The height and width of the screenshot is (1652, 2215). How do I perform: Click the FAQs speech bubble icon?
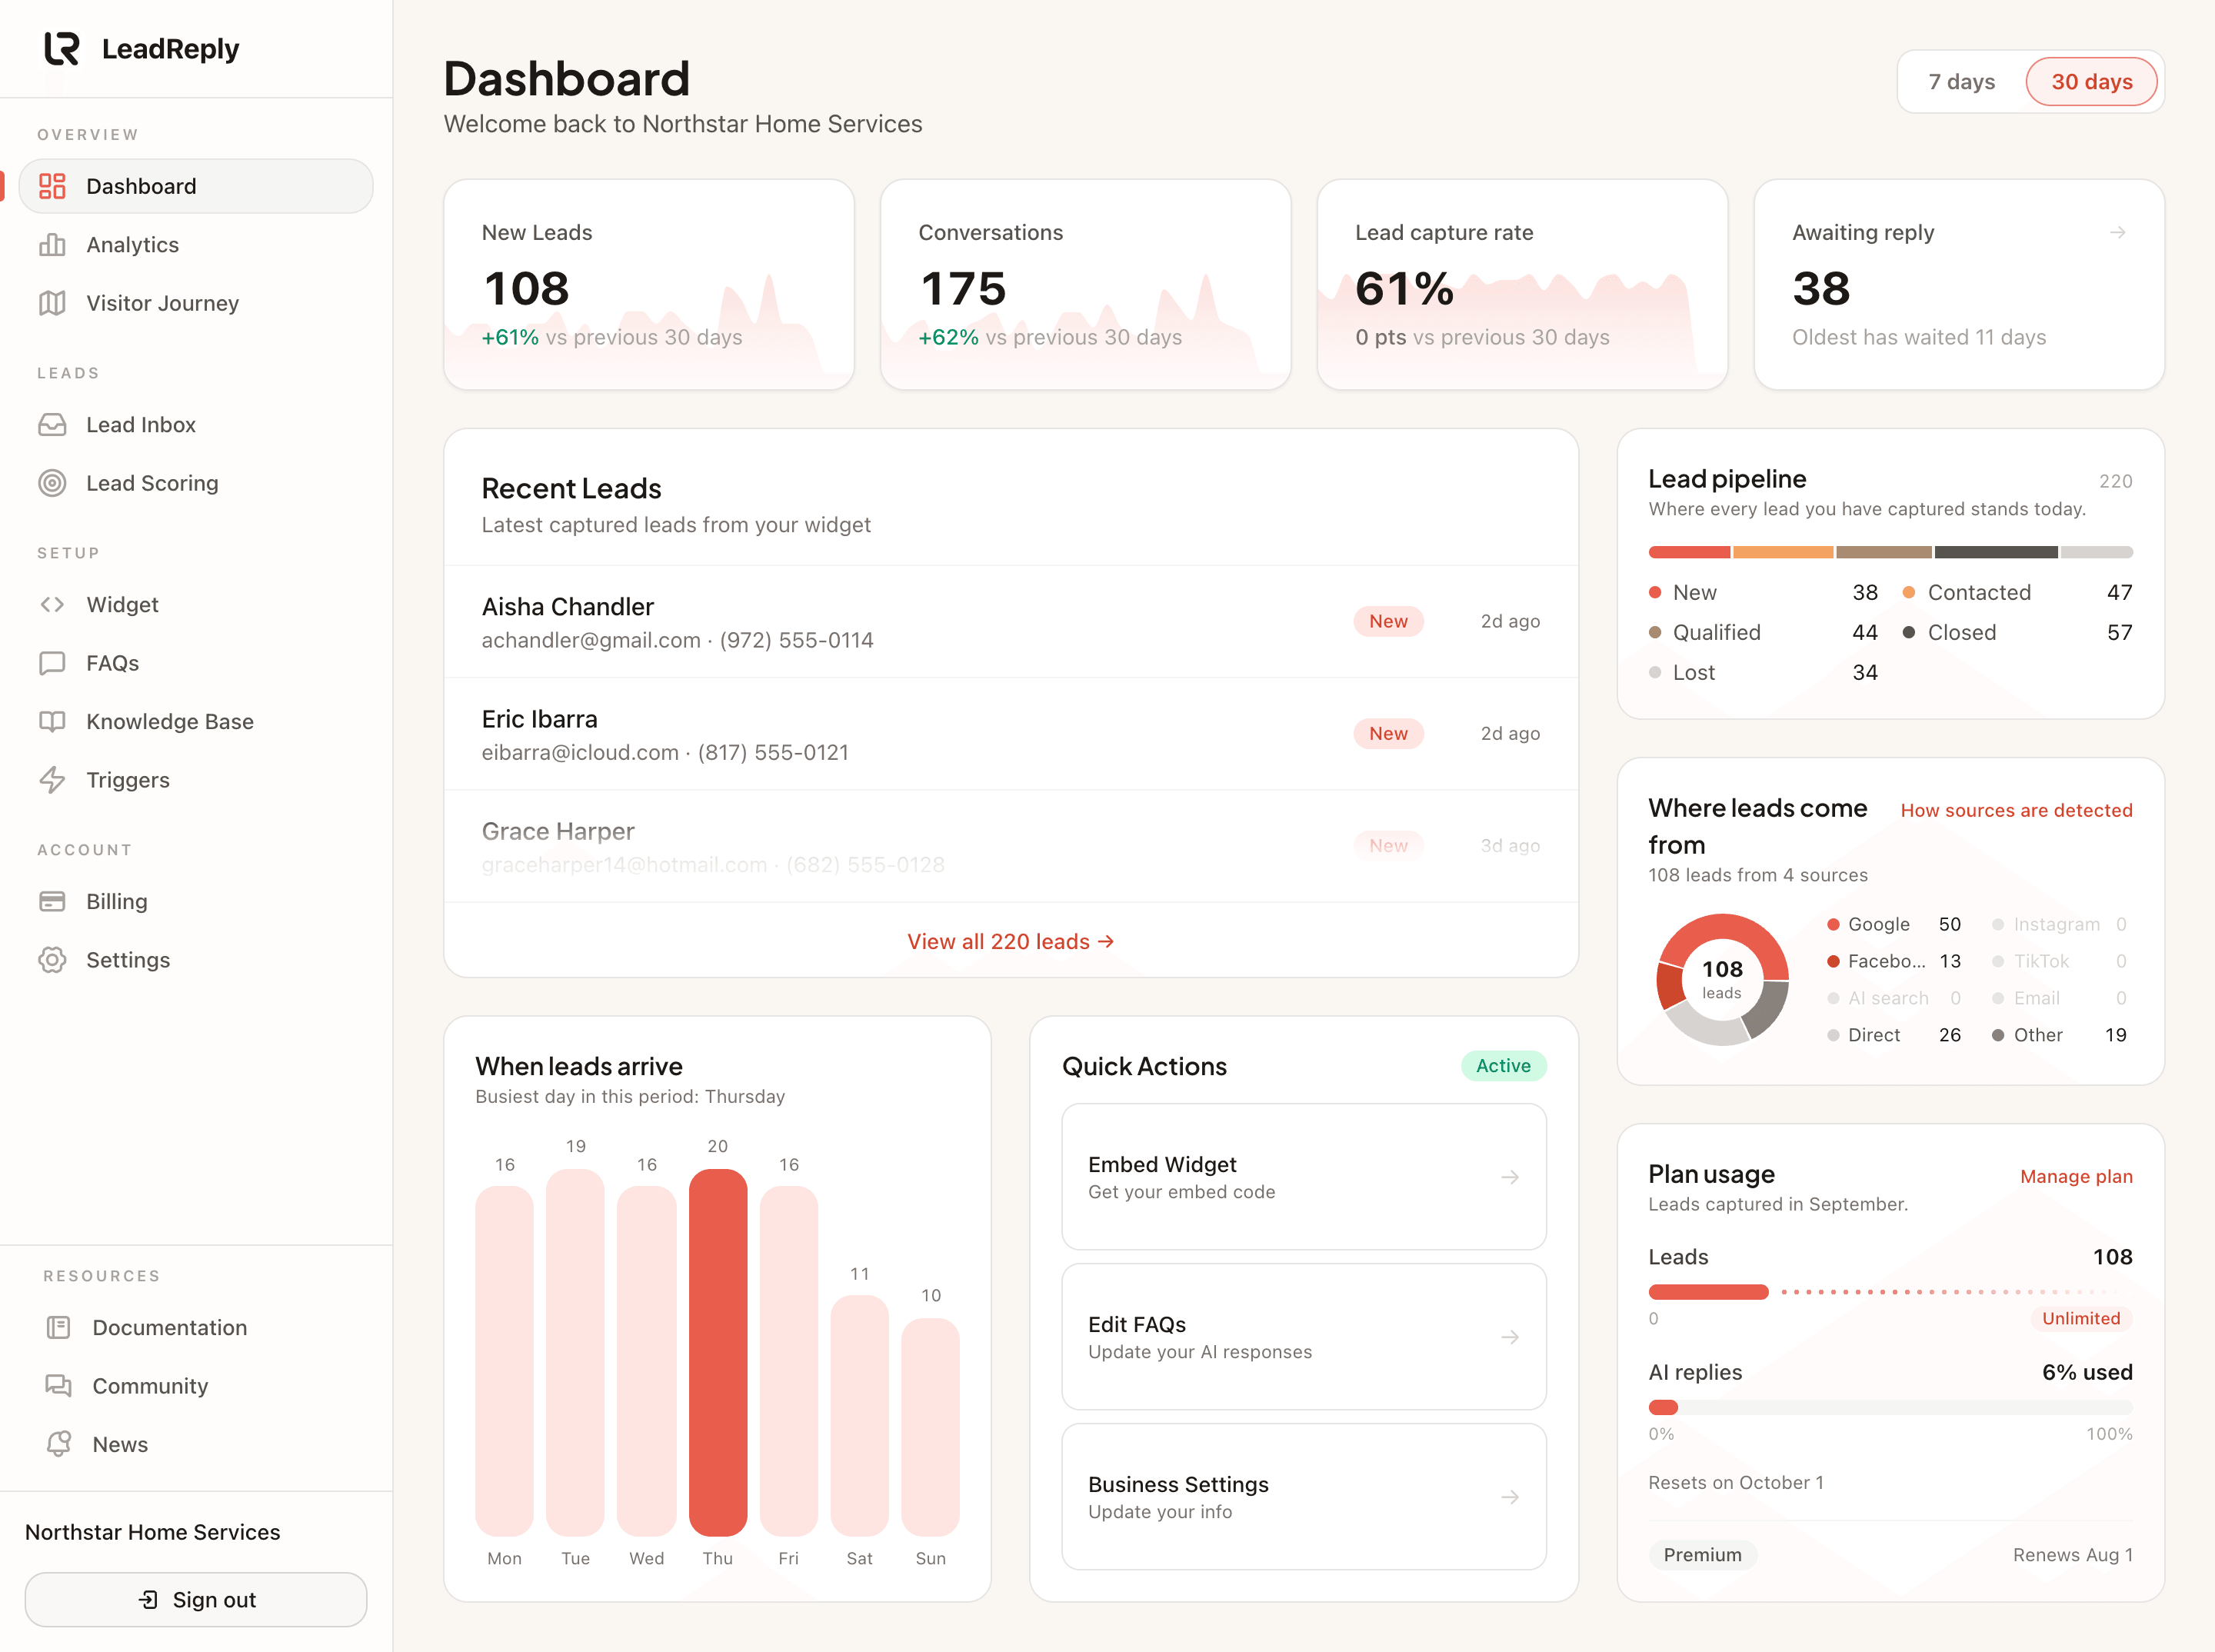pyautogui.click(x=52, y=663)
